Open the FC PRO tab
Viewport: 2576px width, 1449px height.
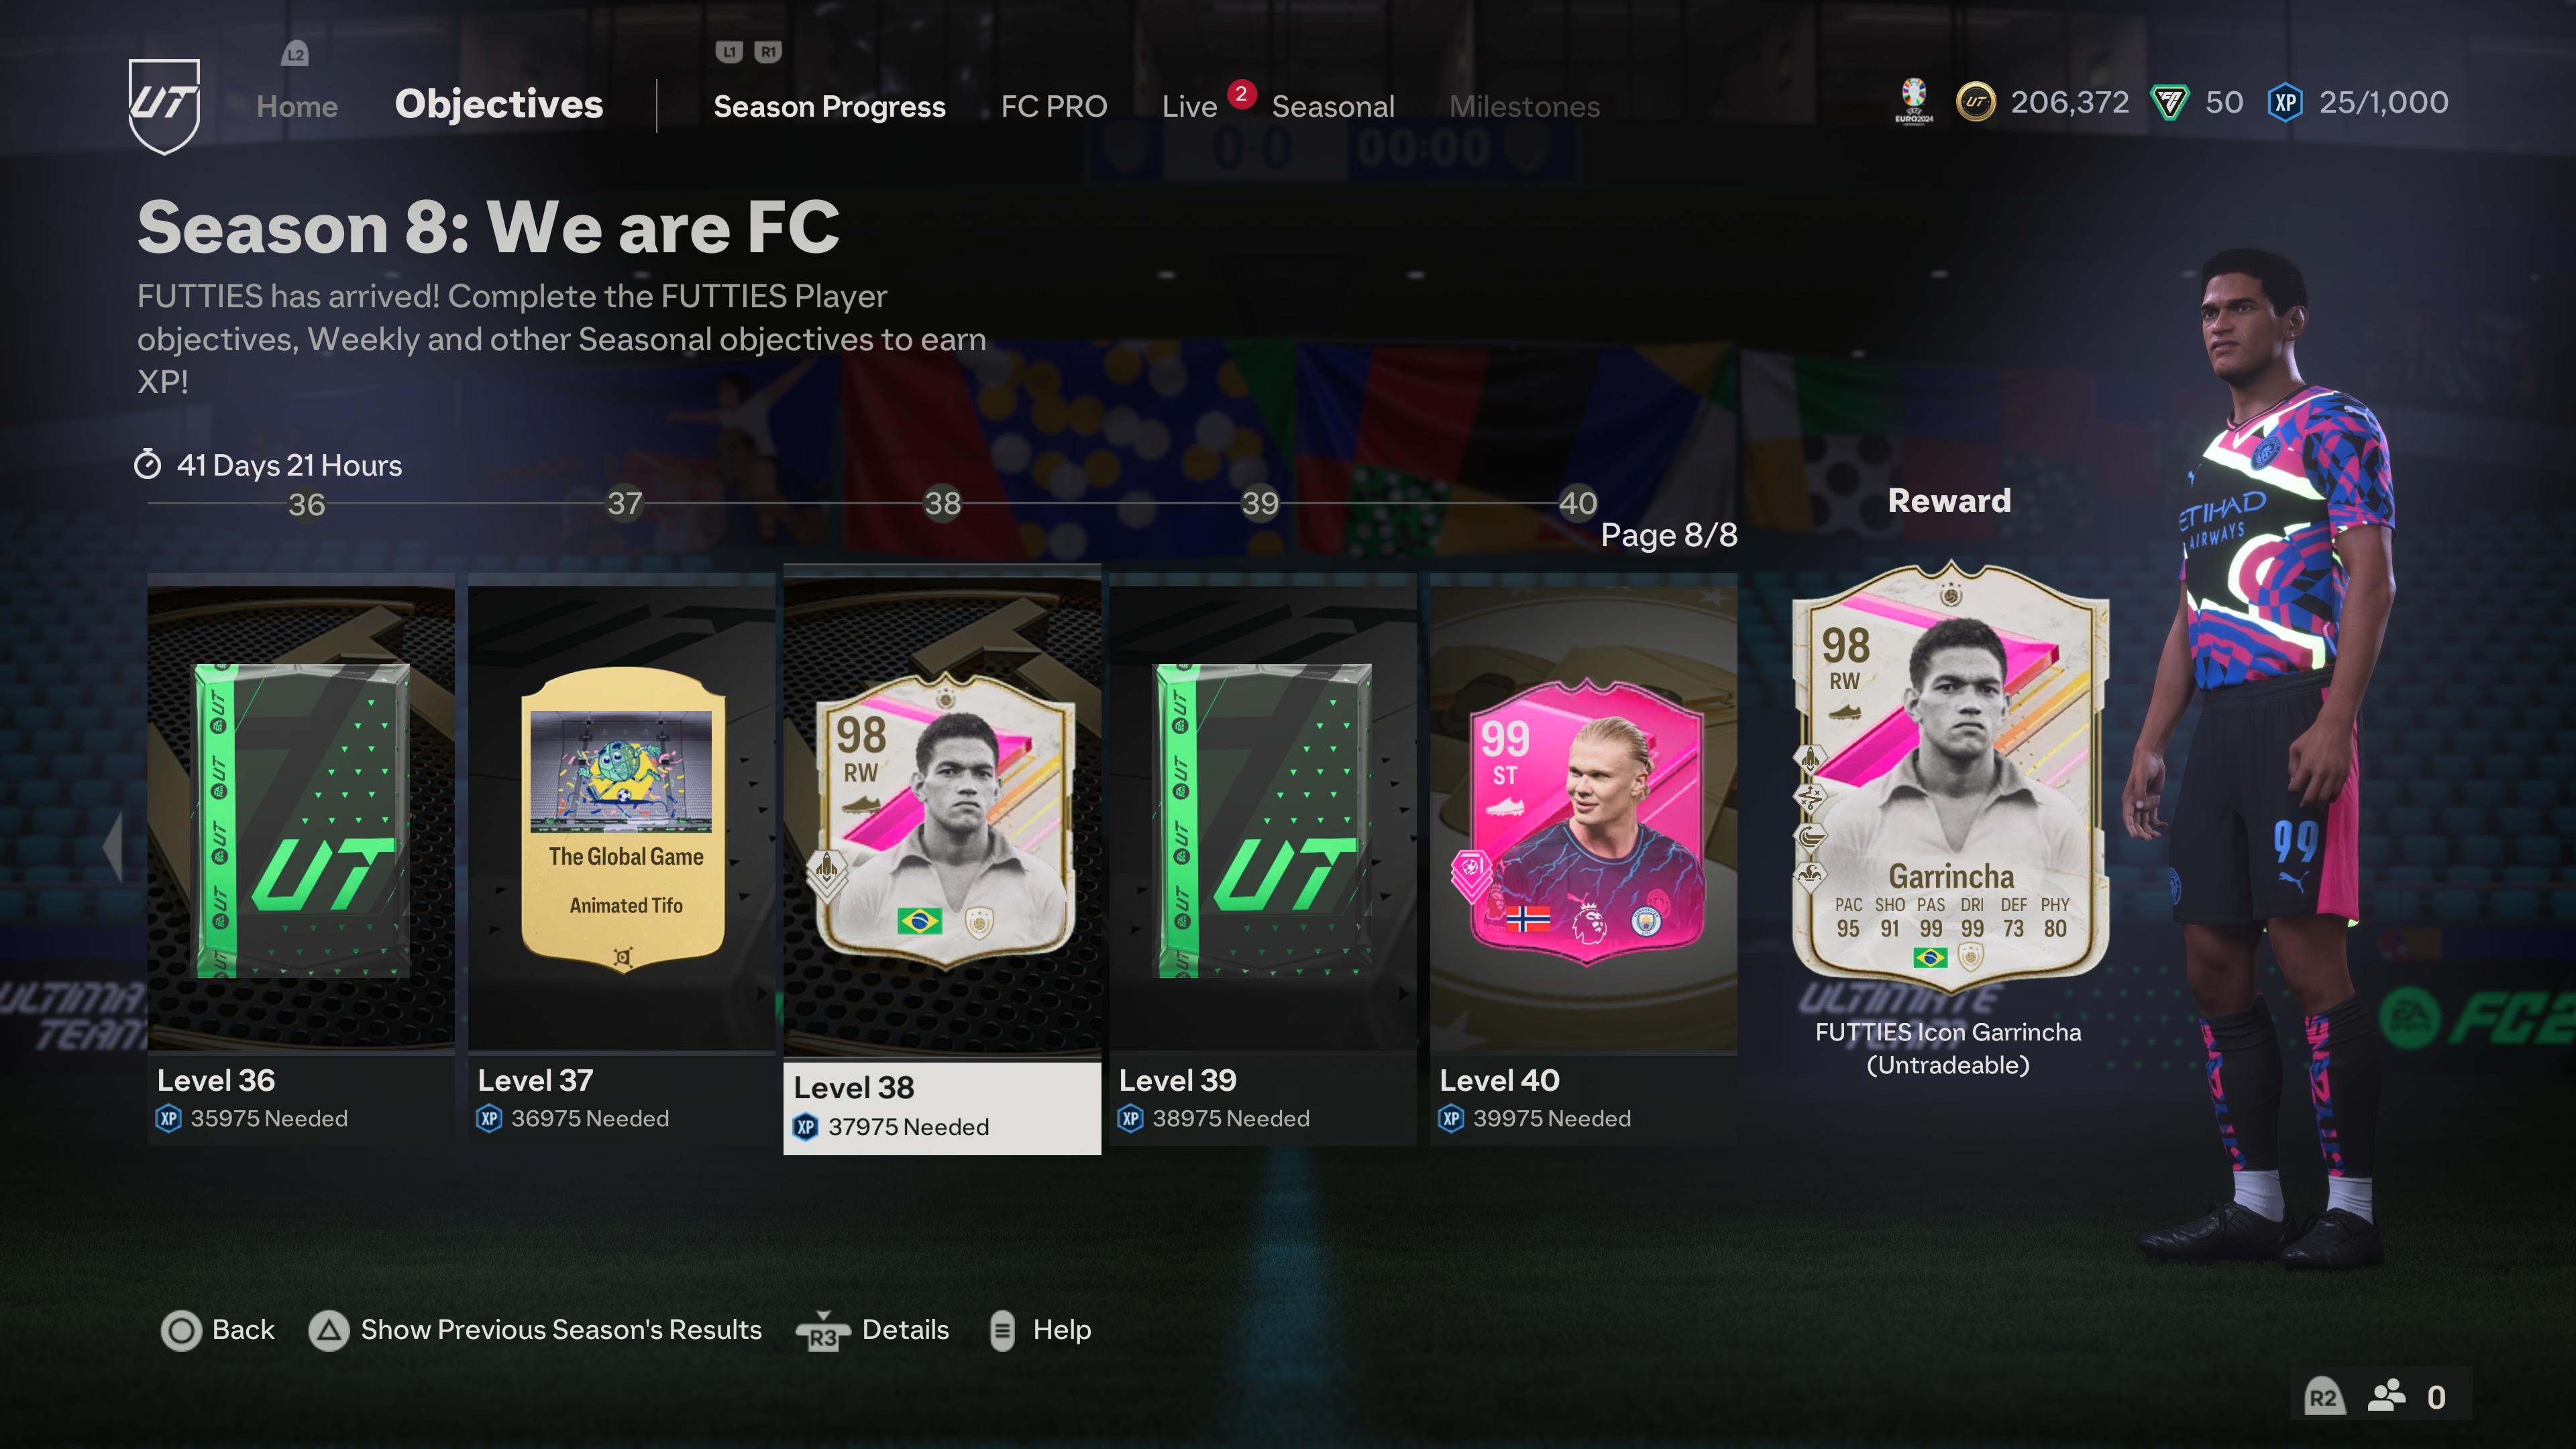click(1054, 106)
